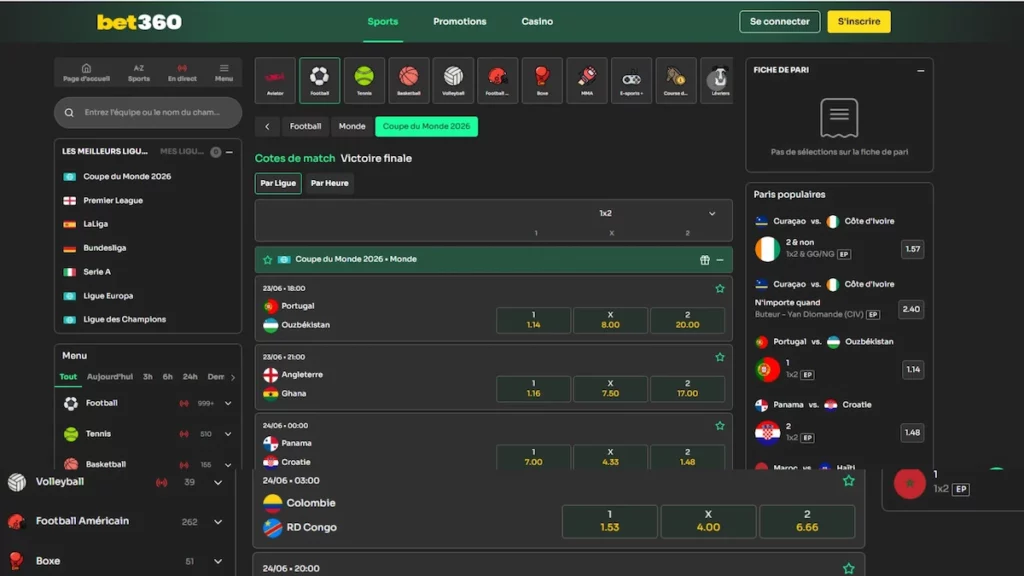Open the Promotions top navigation tab
Screen dimensions: 1024x576
(x=460, y=22)
